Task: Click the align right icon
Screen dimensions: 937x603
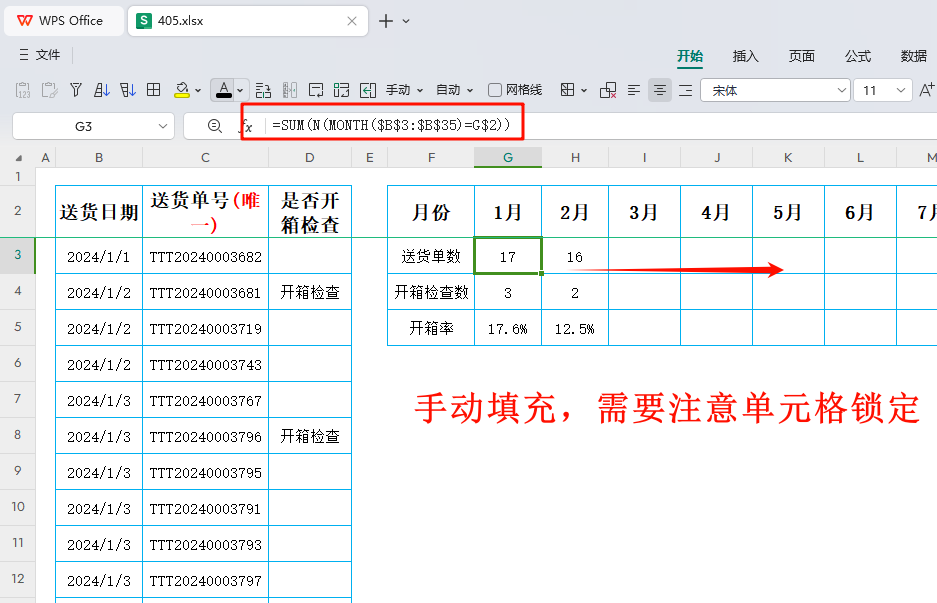Action: (x=686, y=90)
